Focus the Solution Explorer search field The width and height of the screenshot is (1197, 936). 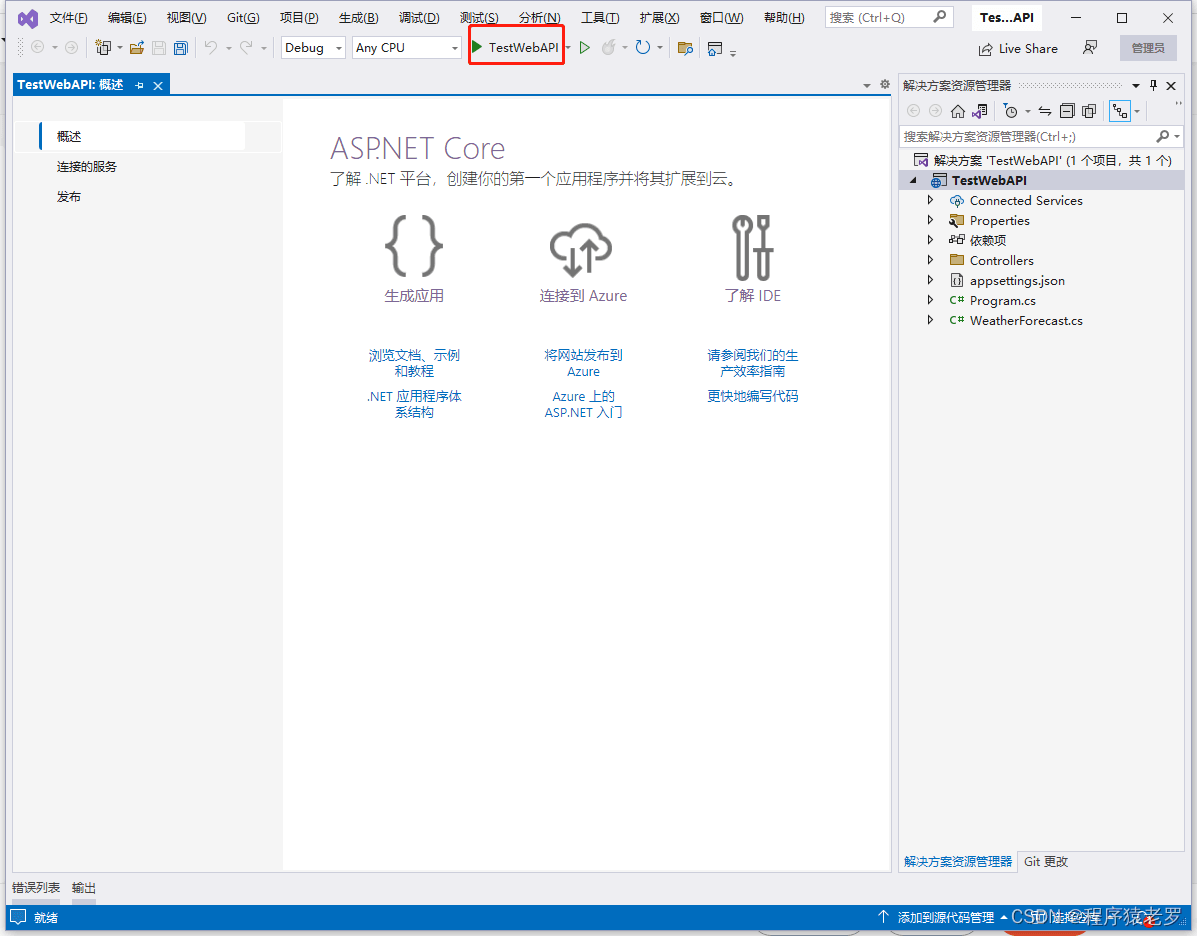[1041, 136]
